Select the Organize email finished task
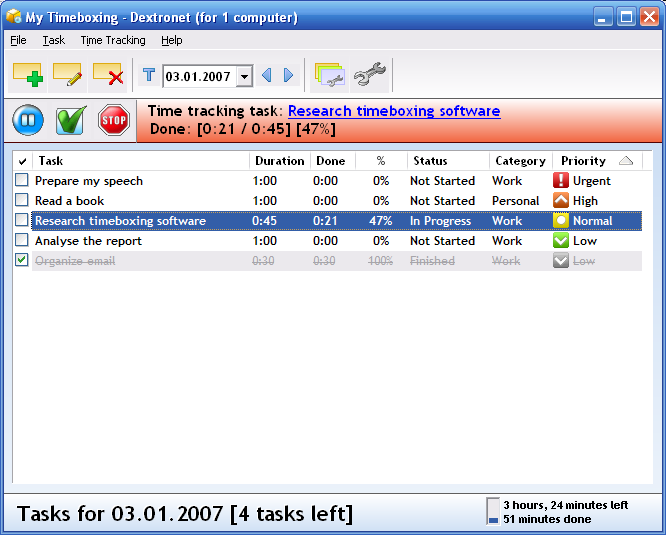Screen dimensions: 666x535 (336, 261)
